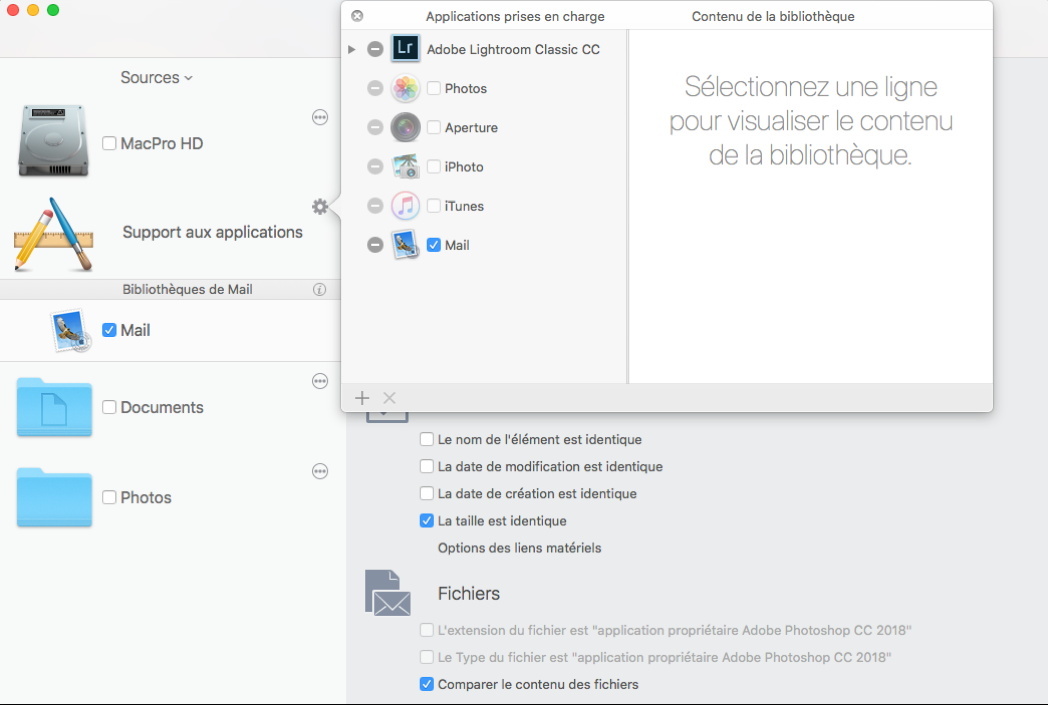Check the Photos app checkbox in popover
This screenshot has width=1048, height=705.
434,88
